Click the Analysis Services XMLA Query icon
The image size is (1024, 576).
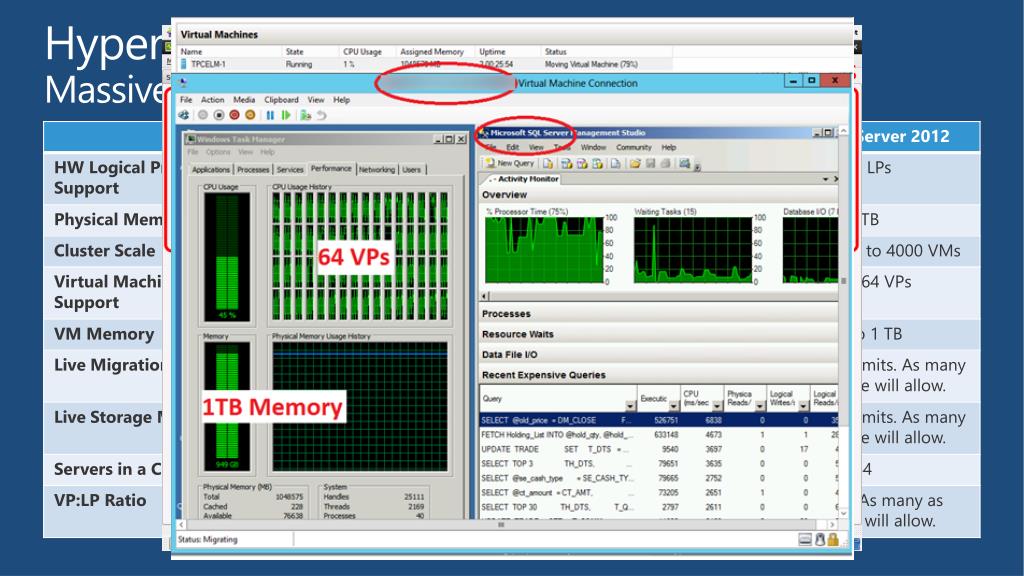(x=598, y=163)
